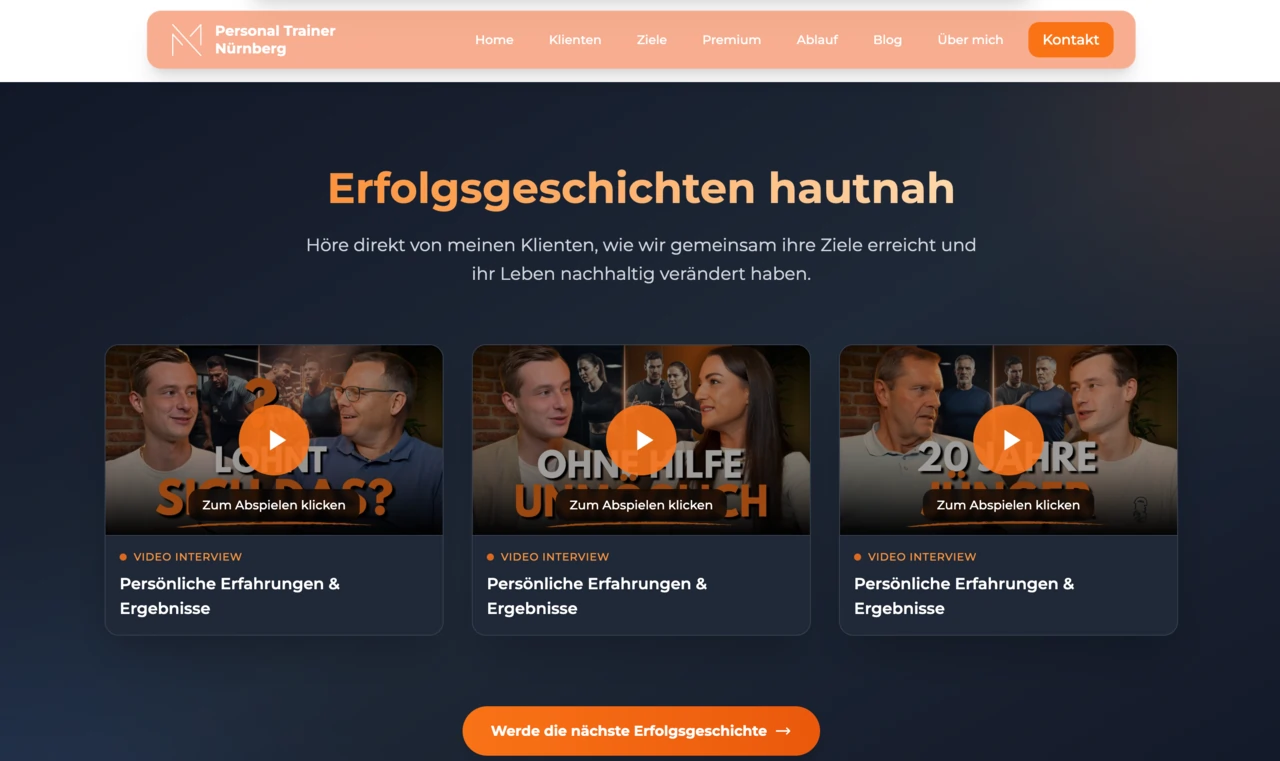
Task: Open the Blog page
Action: coord(887,40)
